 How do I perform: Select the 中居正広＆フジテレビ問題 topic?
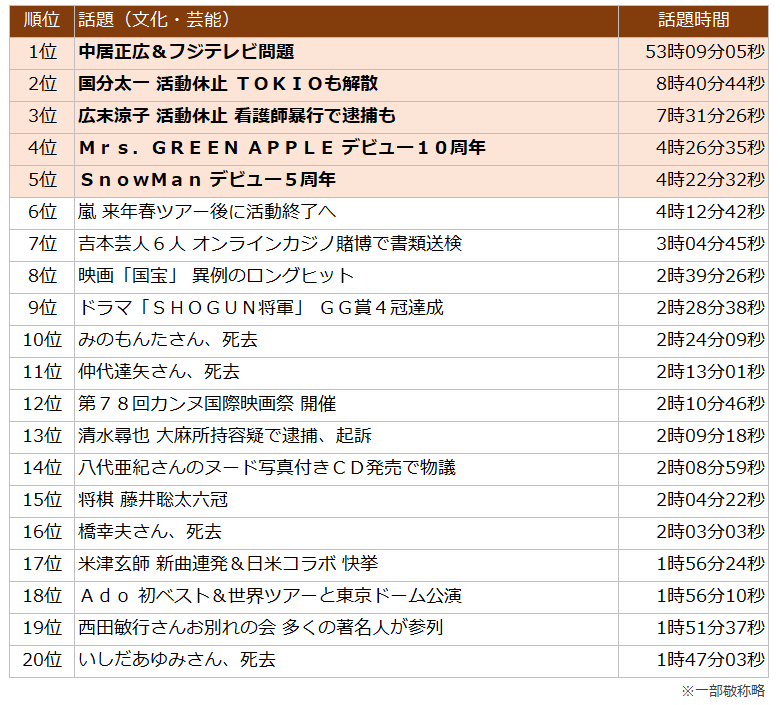[x=186, y=52]
